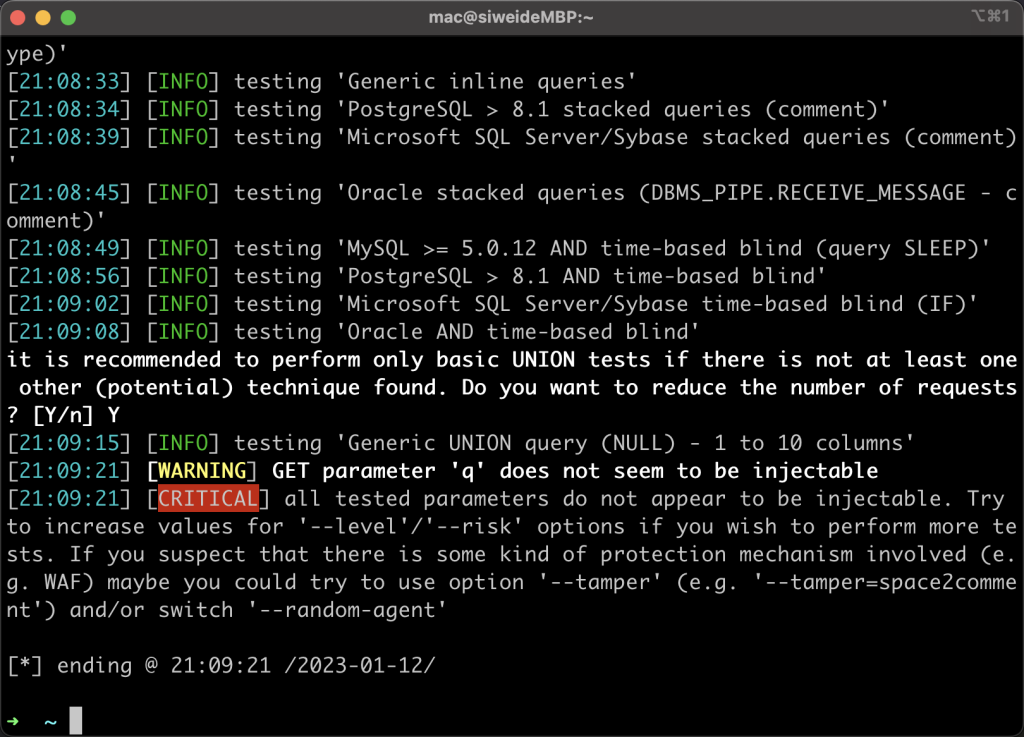This screenshot has height=737, width=1024.
Task: Click the green fullscreen window button
Action: coord(69,18)
